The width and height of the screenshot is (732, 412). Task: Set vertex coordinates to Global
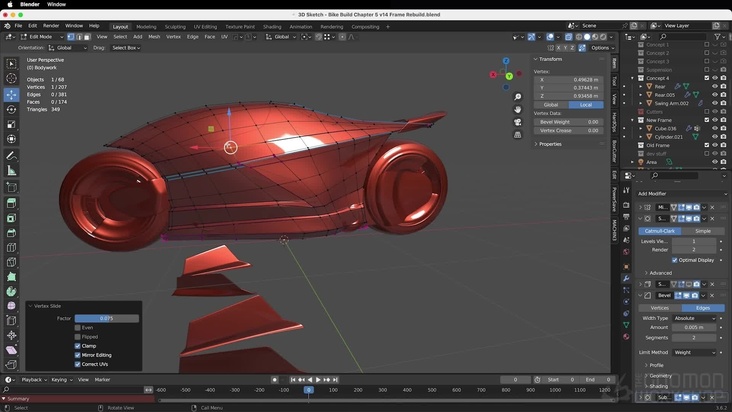pyautogui.click(x=551, y=105)
